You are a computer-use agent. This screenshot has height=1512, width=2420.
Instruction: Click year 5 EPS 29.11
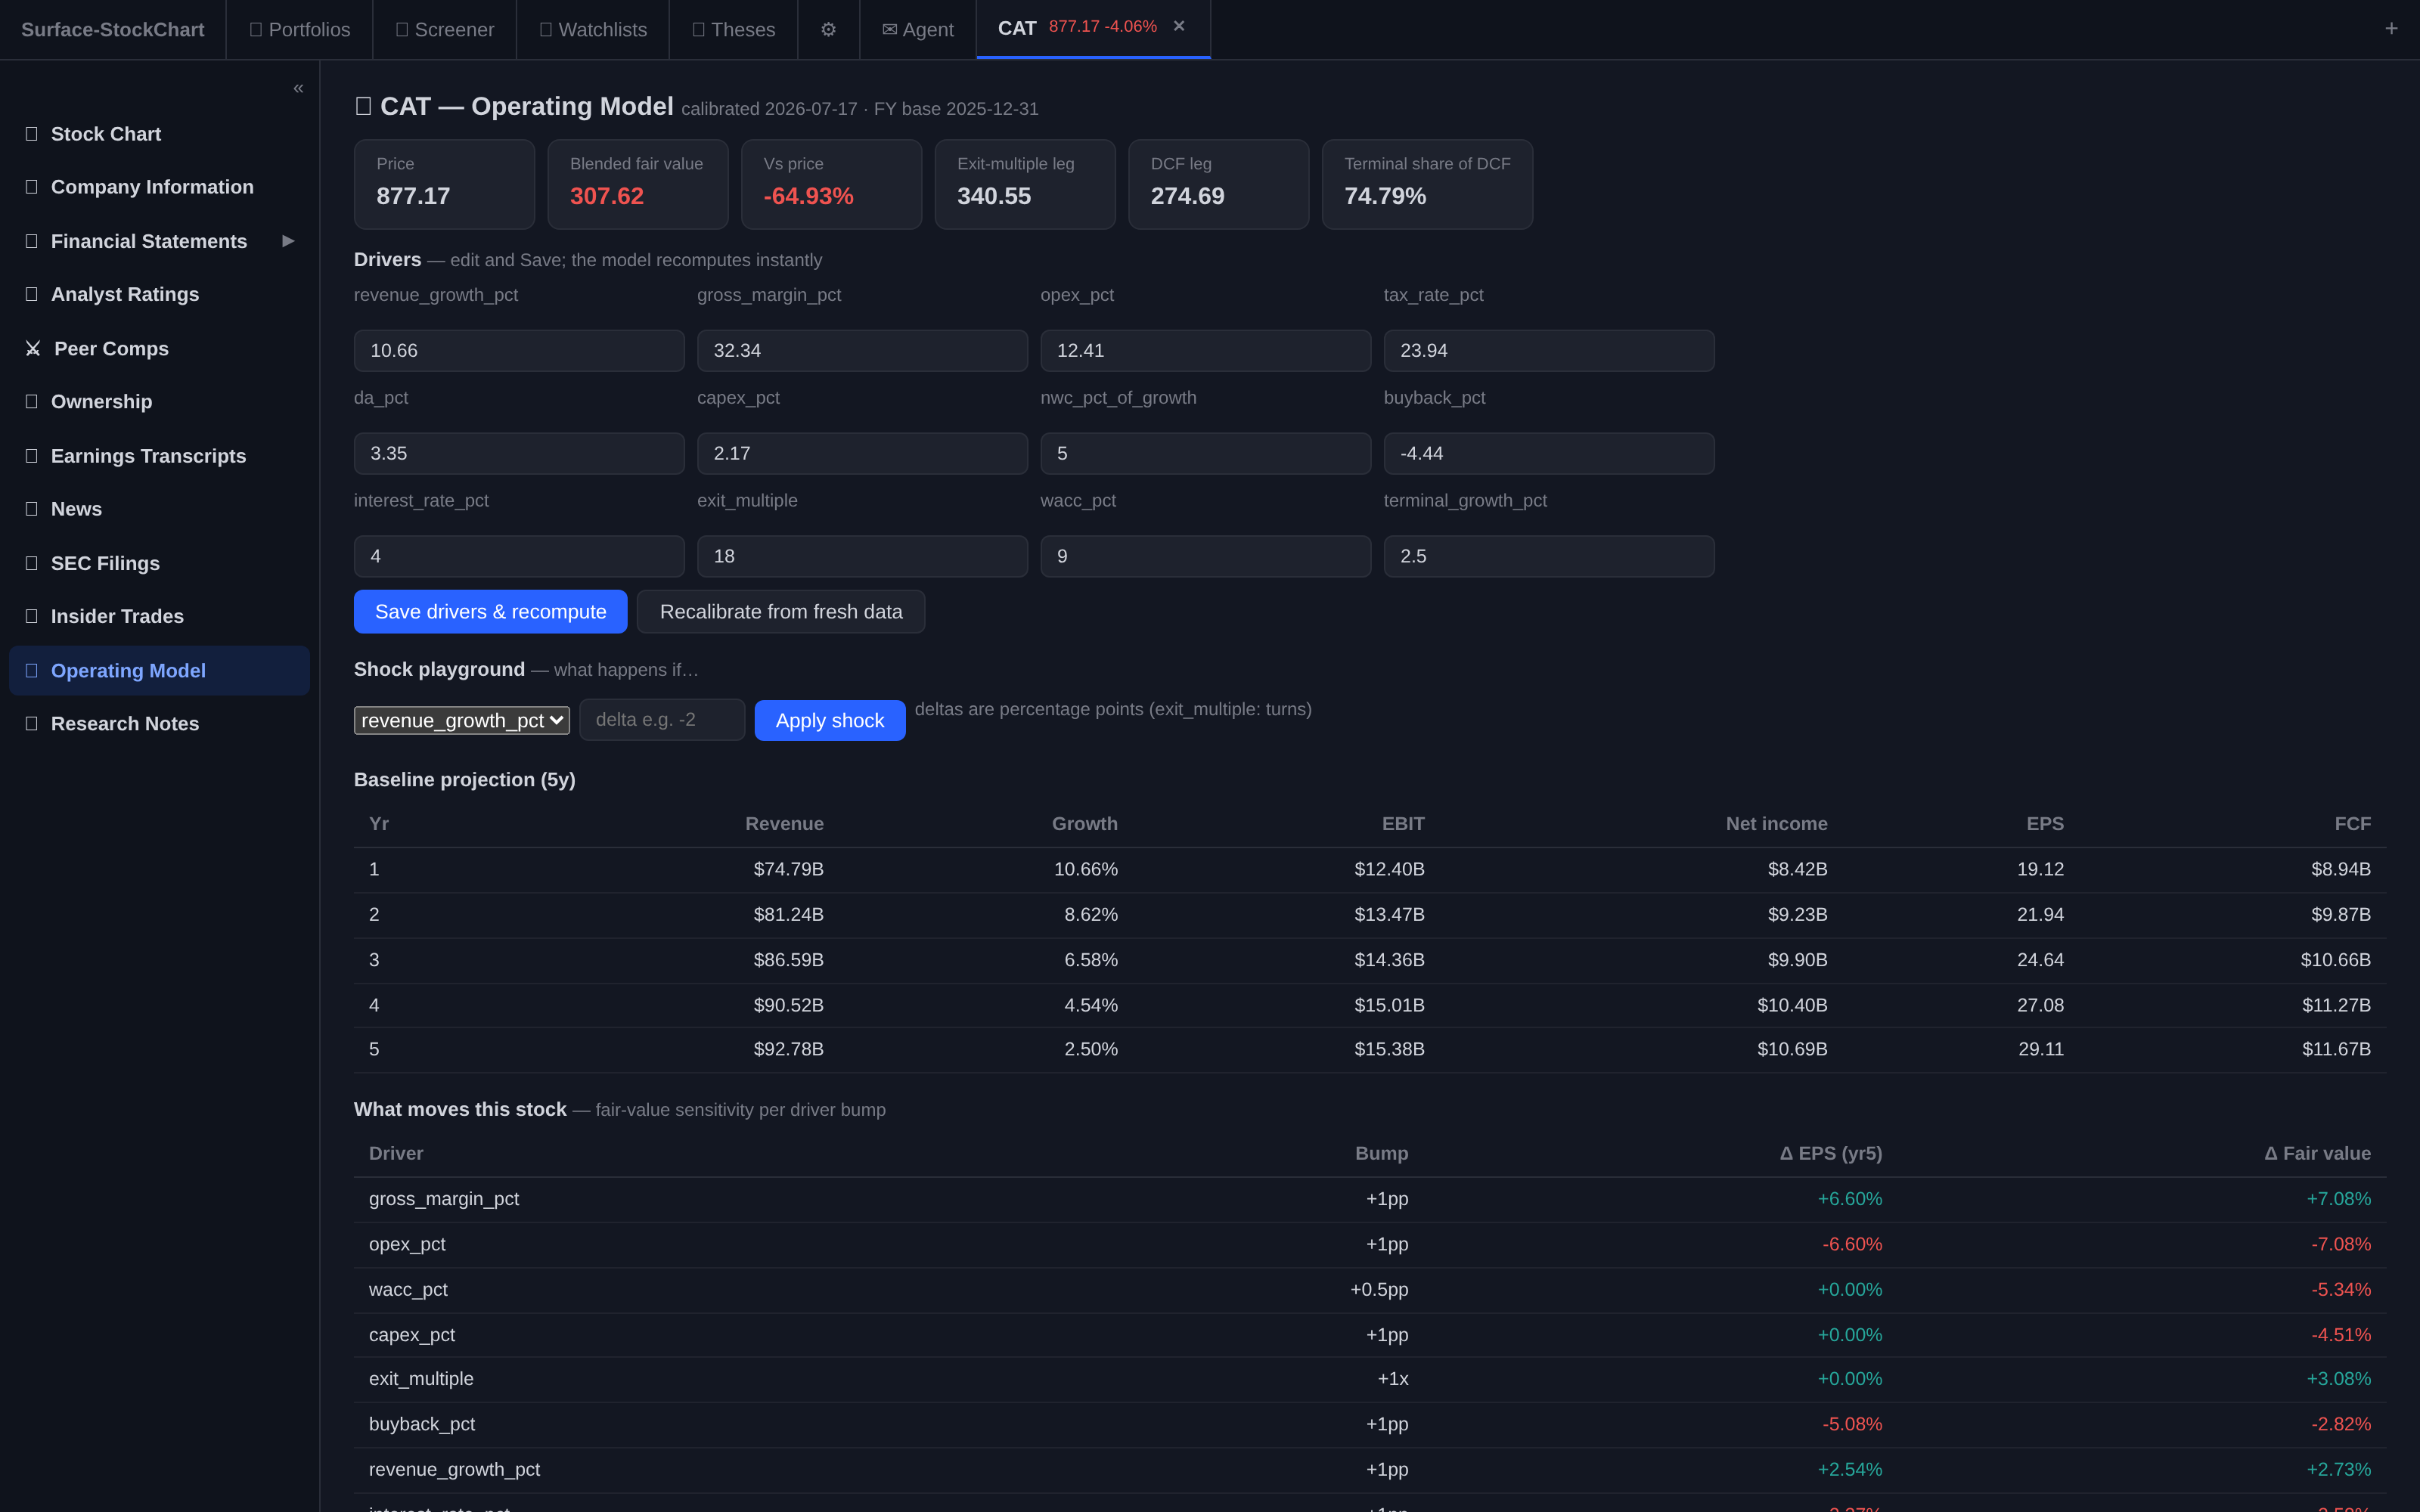click(2040, 1049)
